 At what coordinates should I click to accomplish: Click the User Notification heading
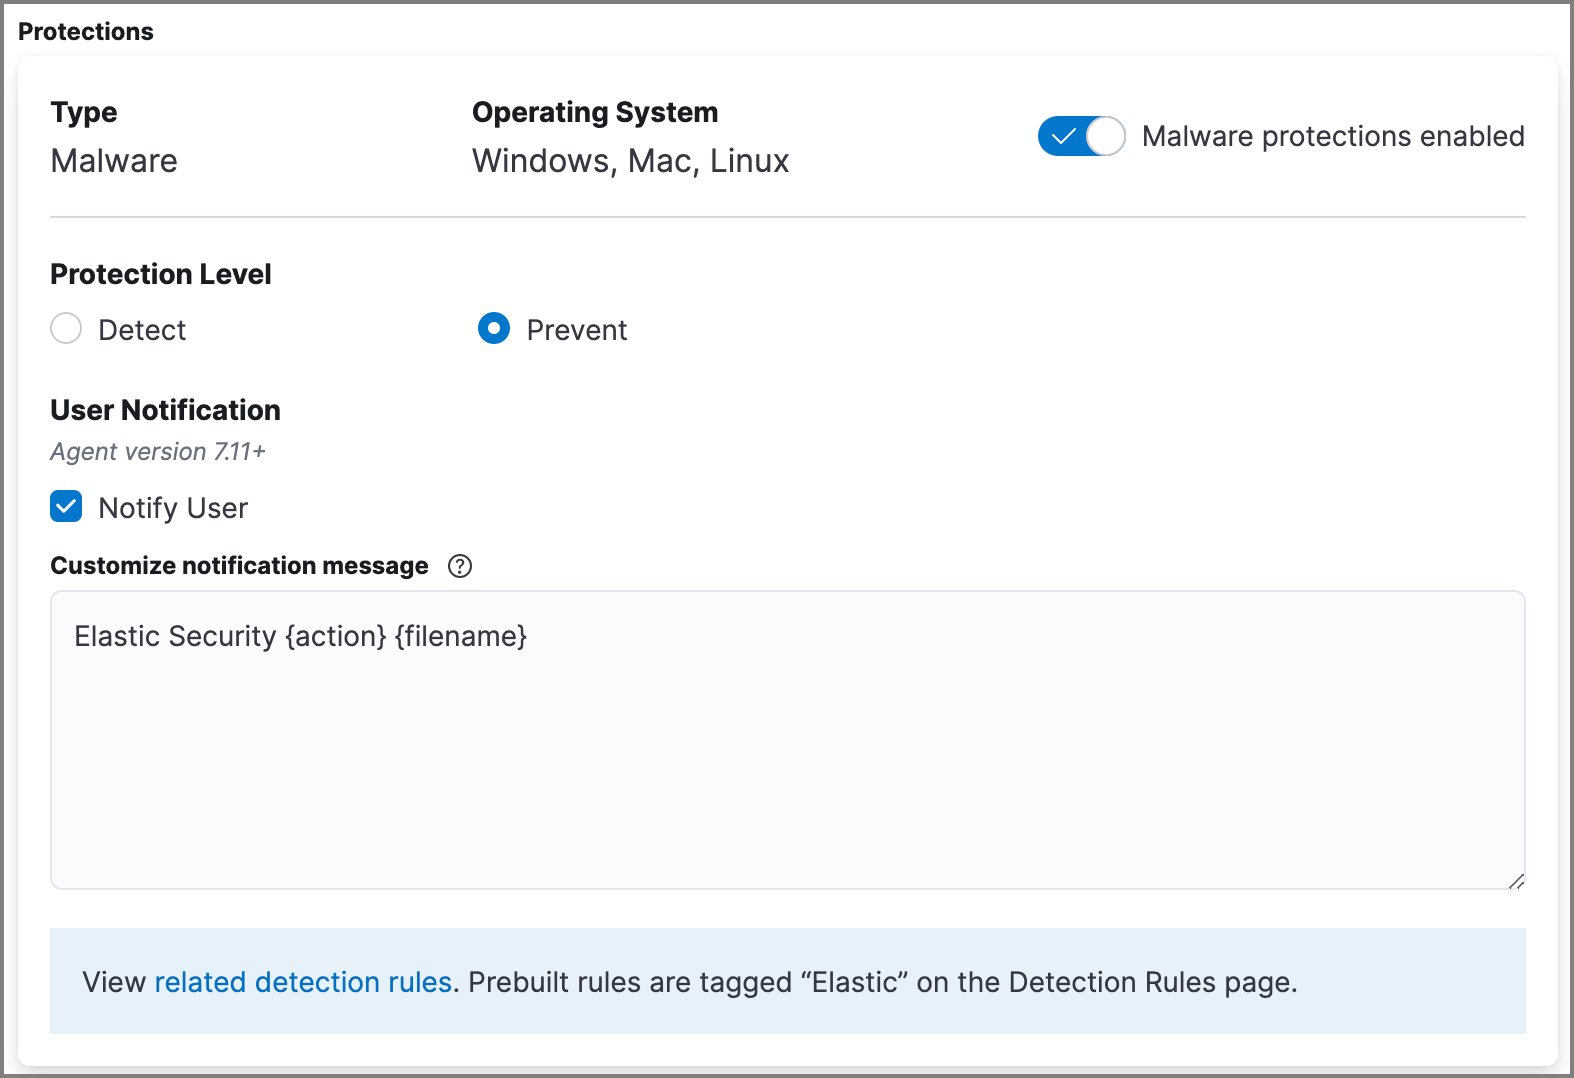pyautogui.click(x=164, y=410)
